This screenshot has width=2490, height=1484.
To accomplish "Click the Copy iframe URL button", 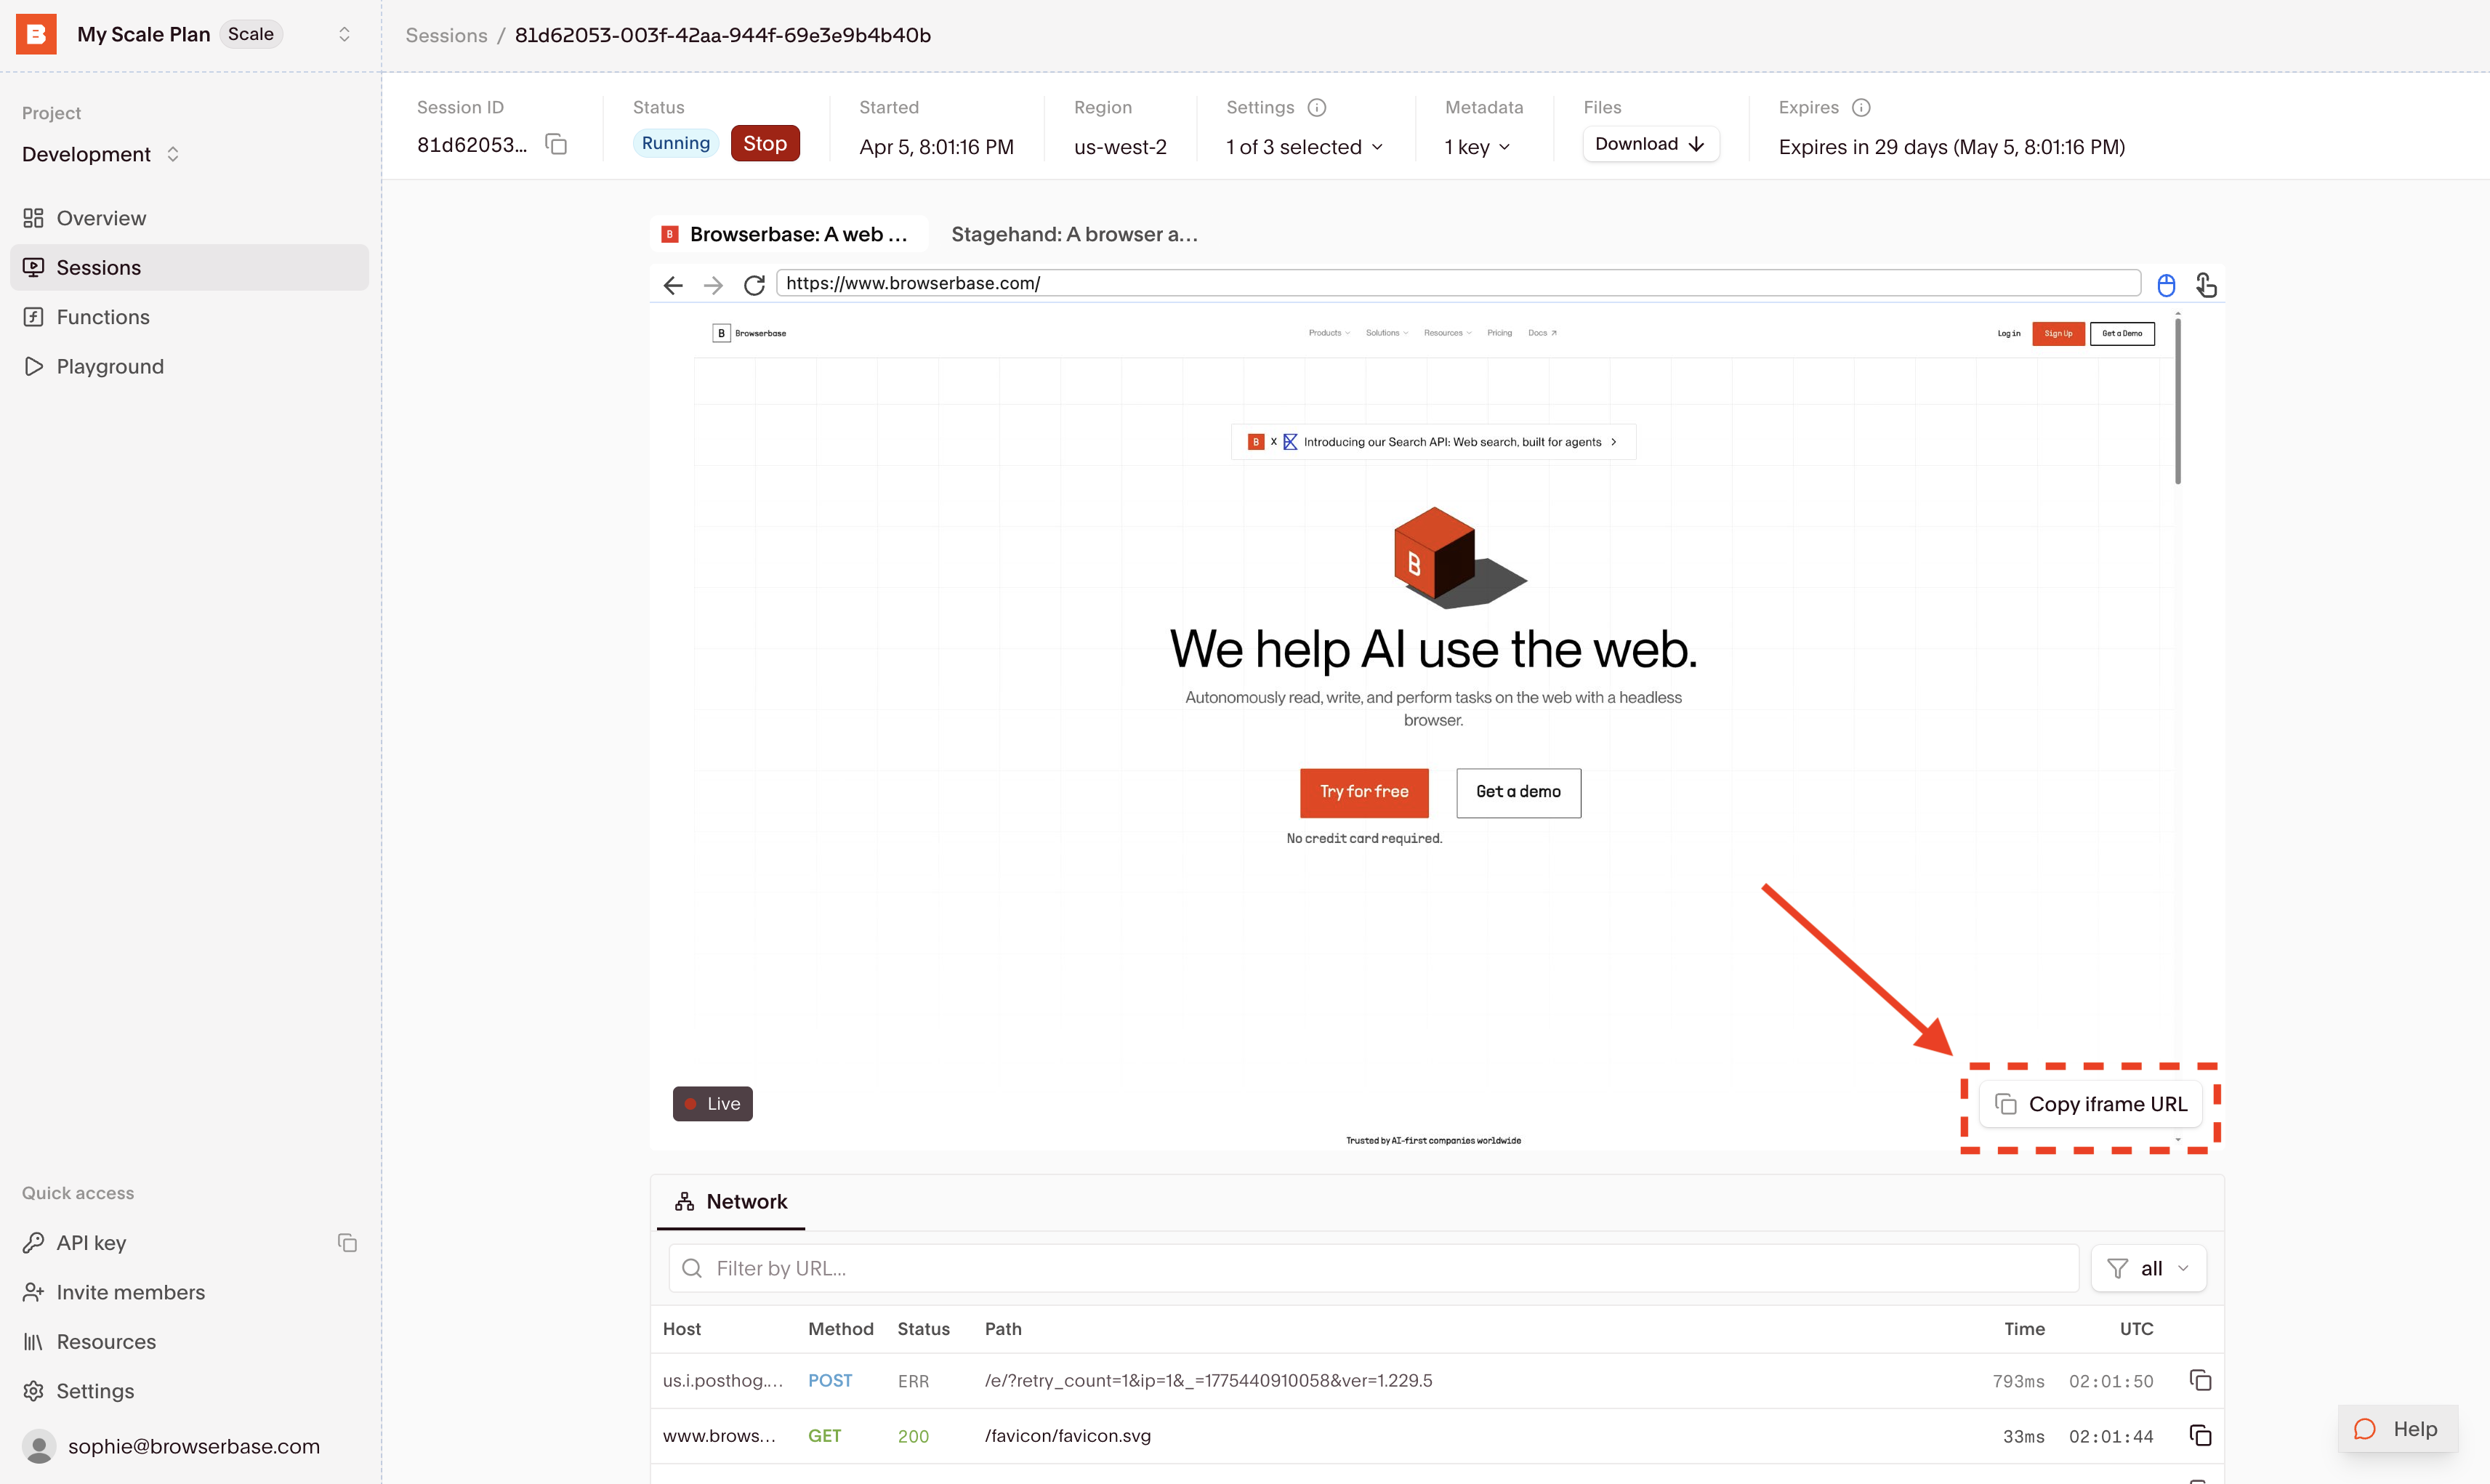I will (x=2091, y=1104).
